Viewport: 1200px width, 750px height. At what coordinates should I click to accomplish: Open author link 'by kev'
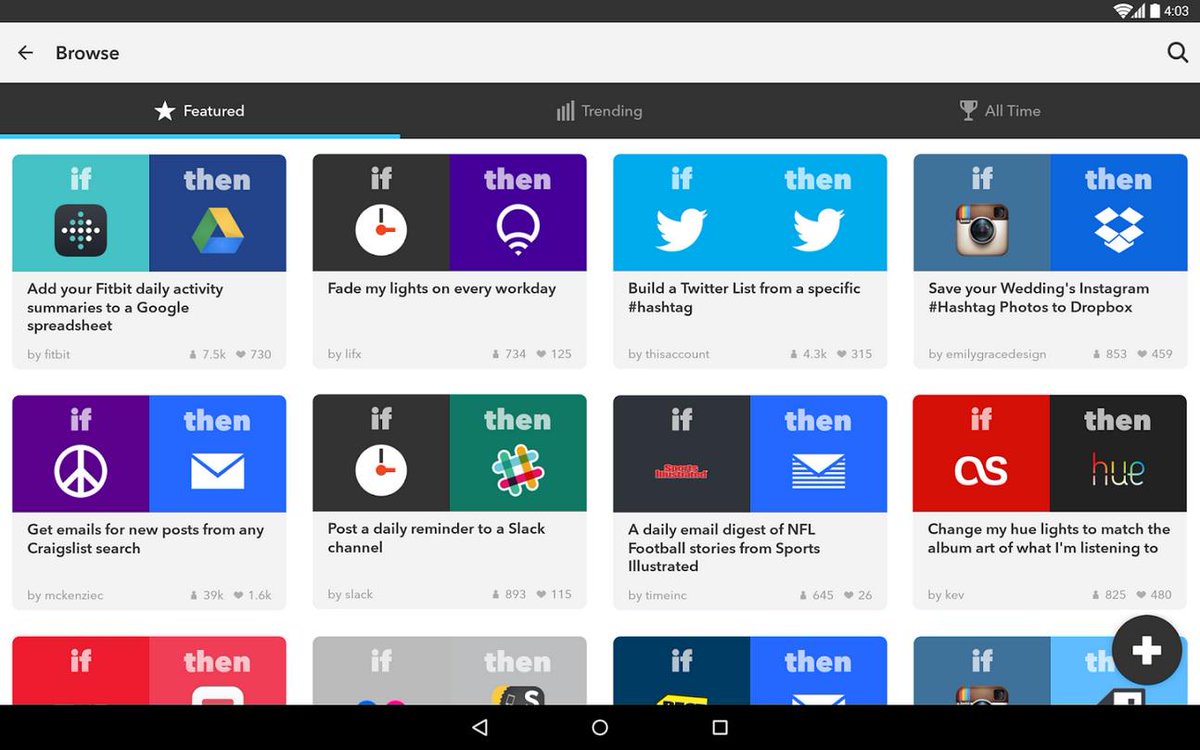[946, 595]
